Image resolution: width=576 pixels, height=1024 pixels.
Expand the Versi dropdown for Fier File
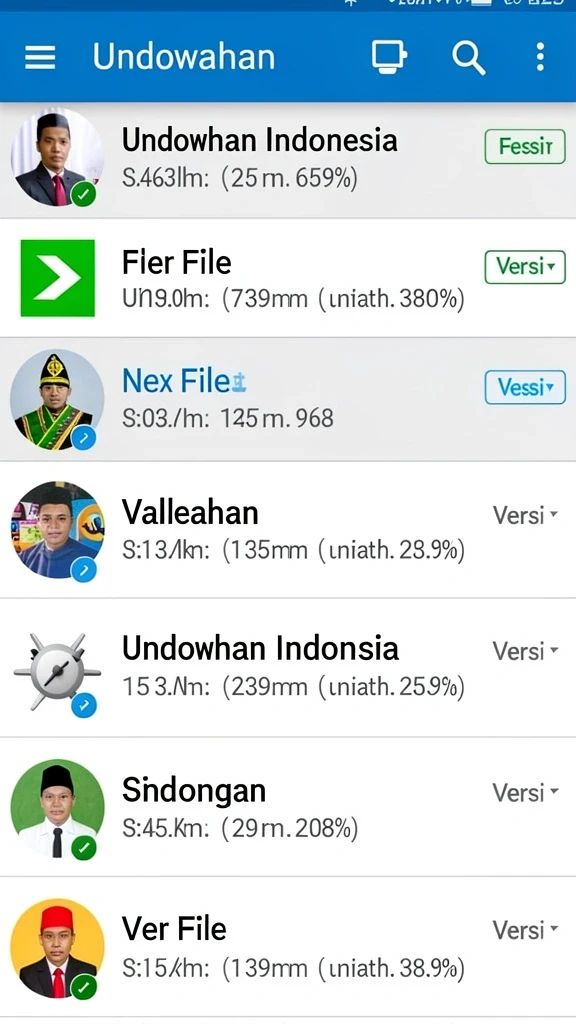[x=525, y=266]
